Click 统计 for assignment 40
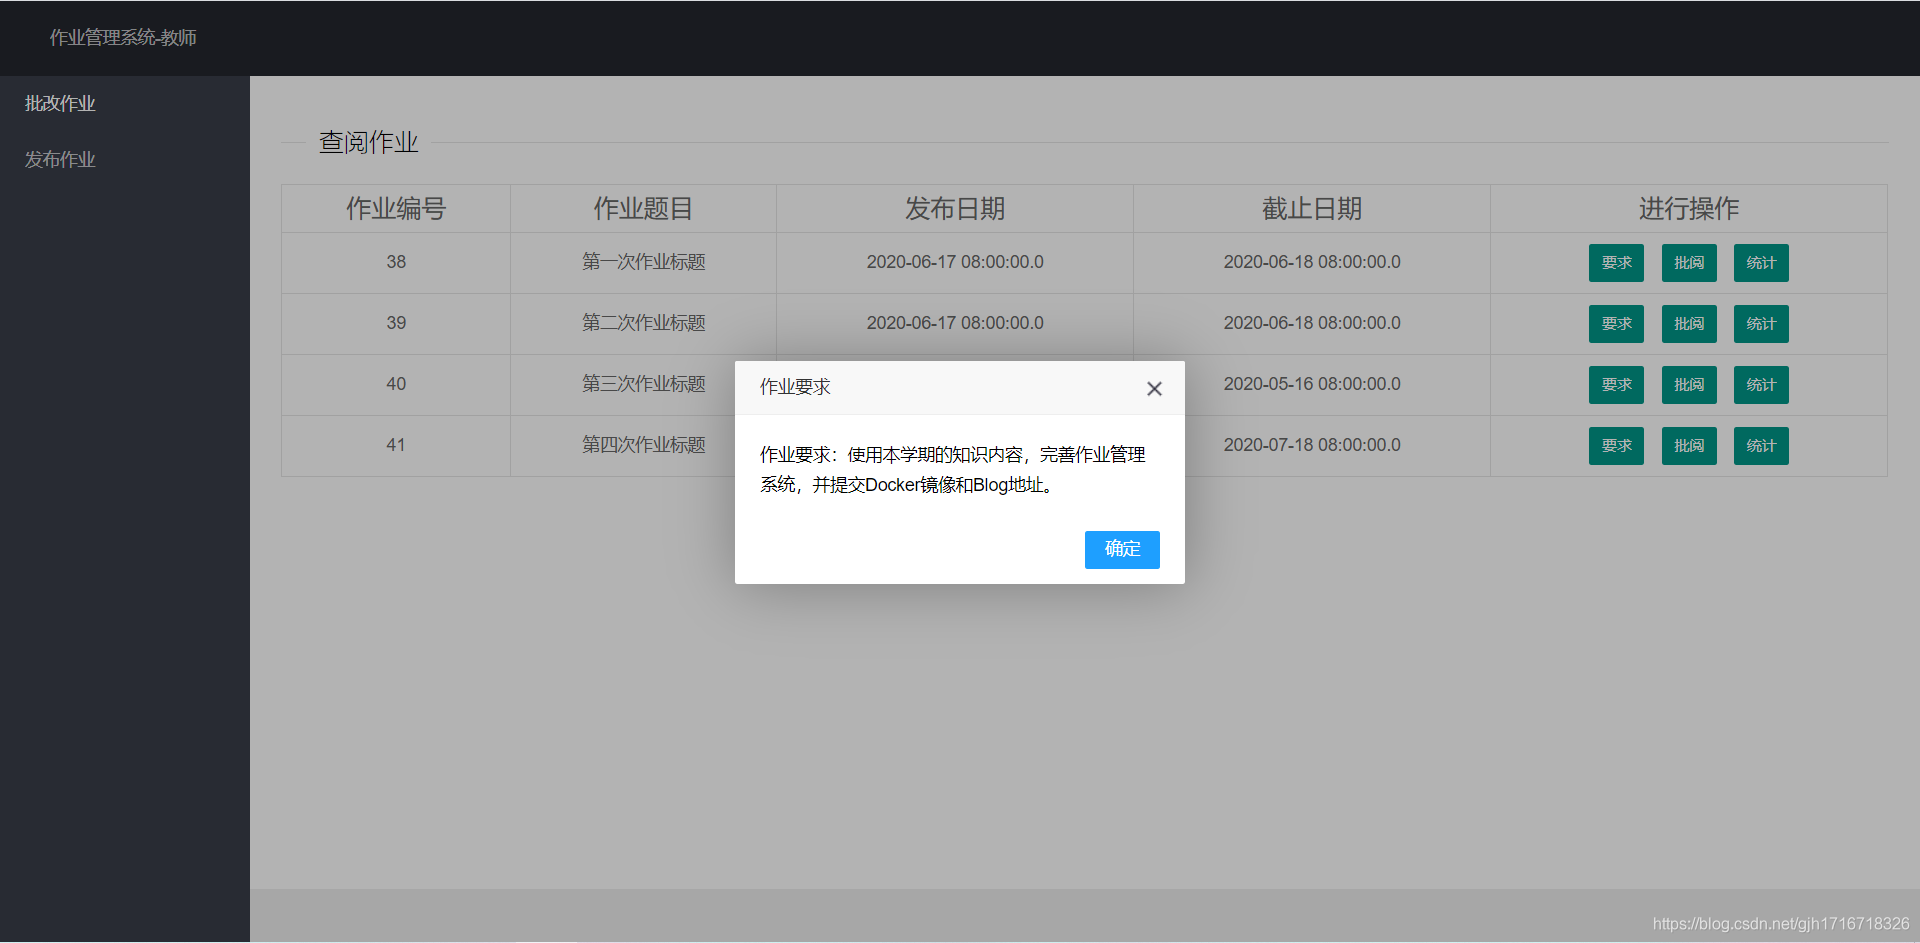This screenshot has height=943, width=1920. tap(1760, 384)
